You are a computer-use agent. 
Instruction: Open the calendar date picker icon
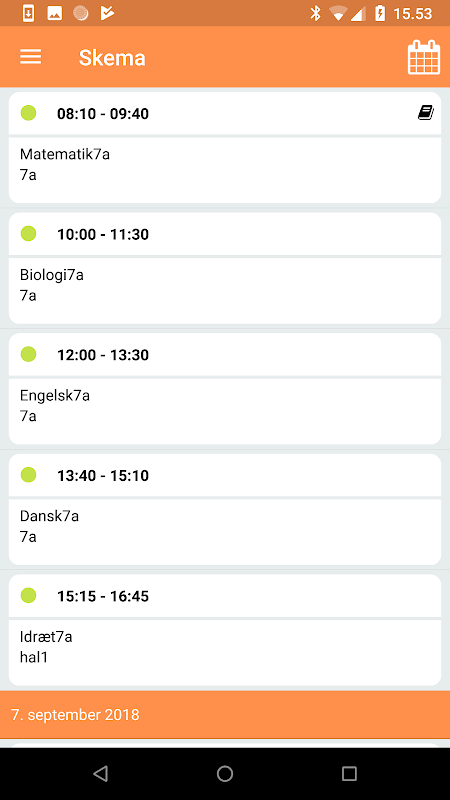coord(424,57)
